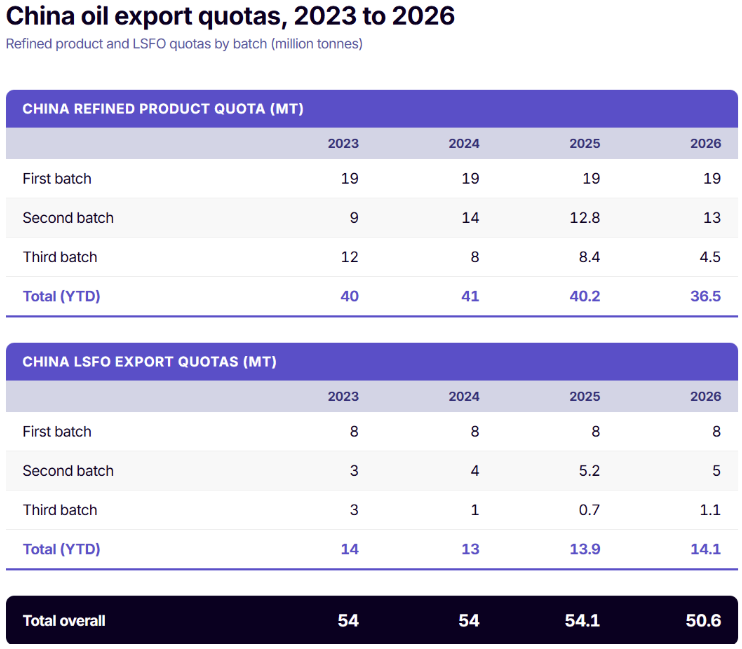The height and width of the screenshot is (649, 742).
Task: Click Total overall 2023 value "54"
Action: click(x=348, y=621)
